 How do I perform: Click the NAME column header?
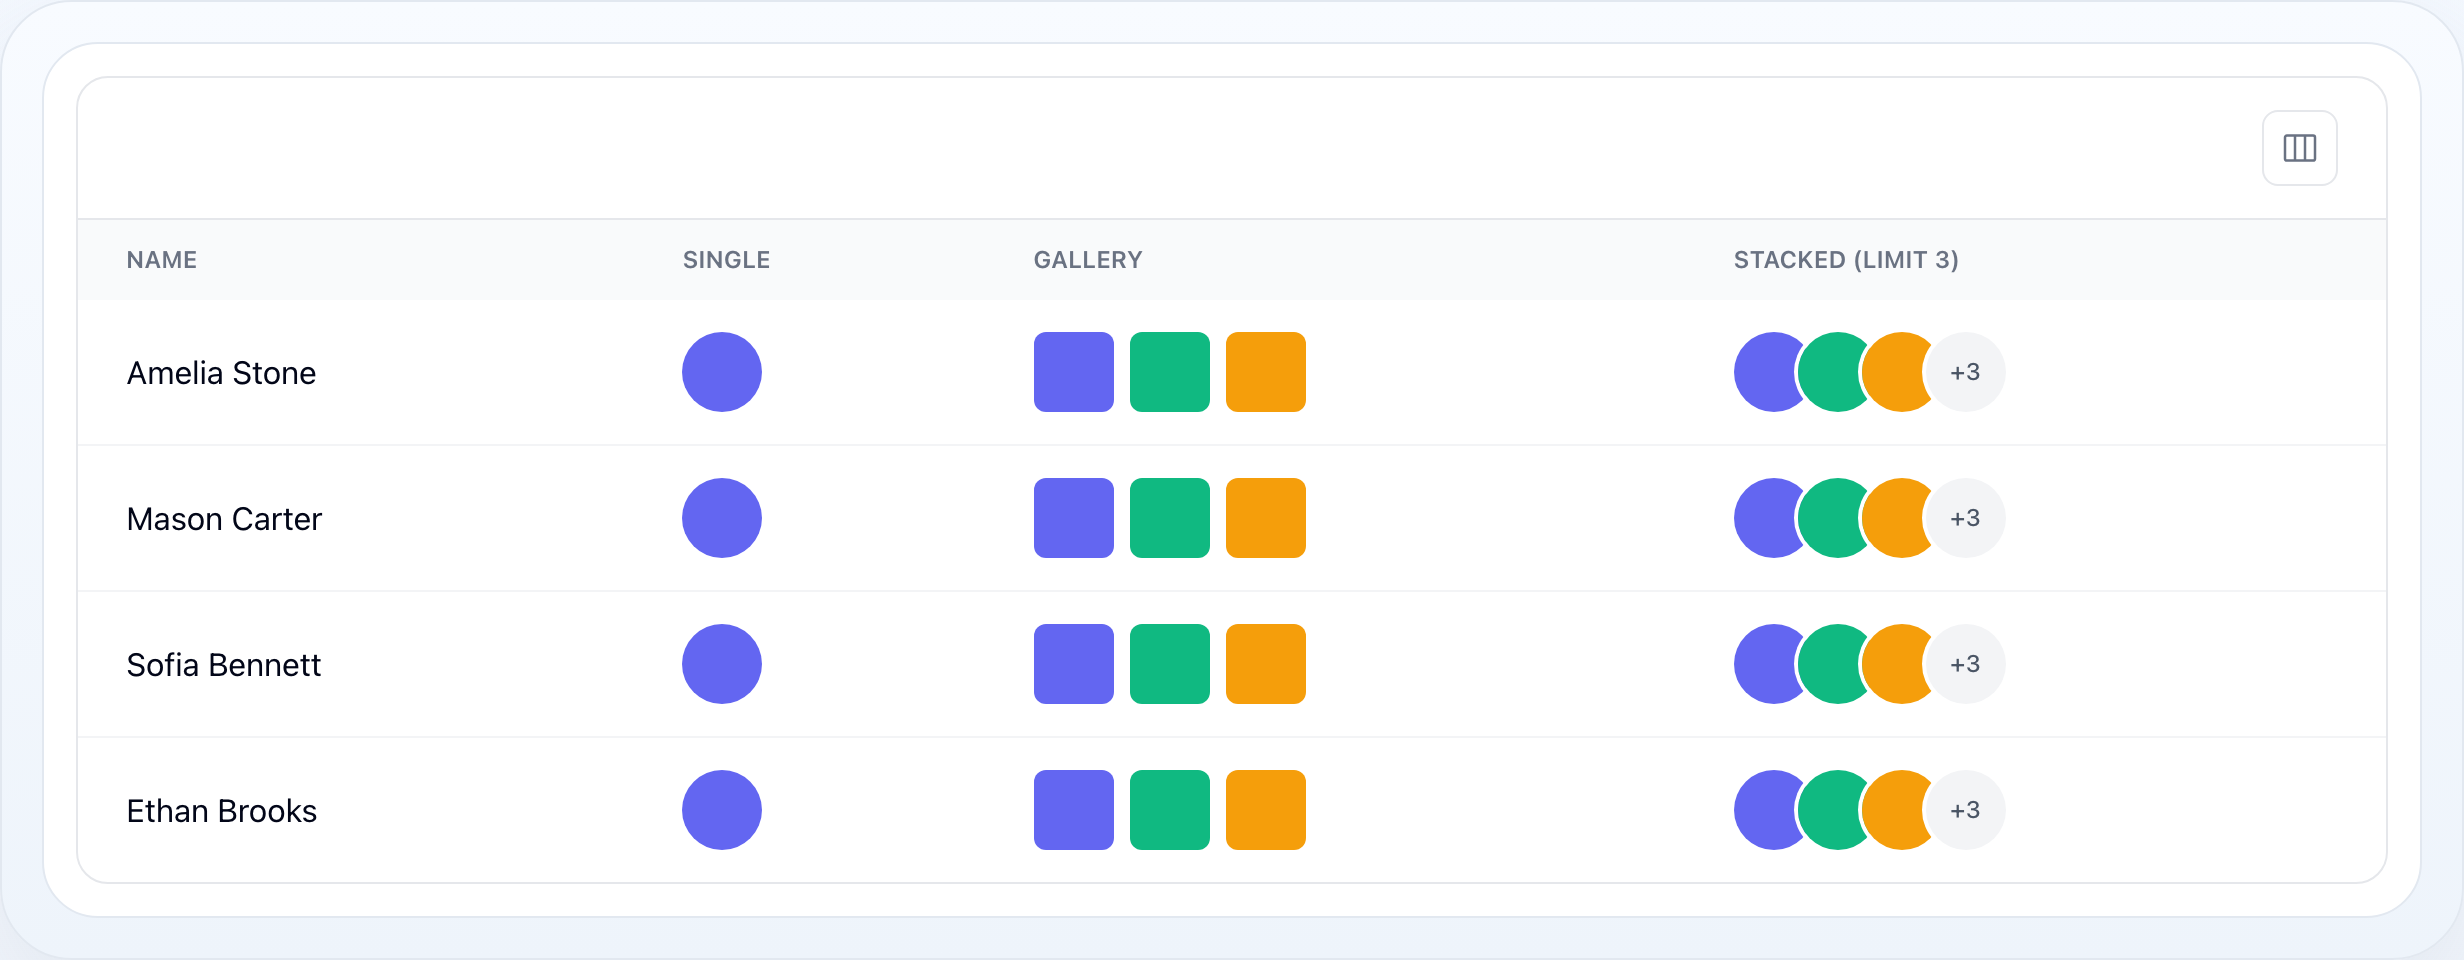tap(162, 260)
